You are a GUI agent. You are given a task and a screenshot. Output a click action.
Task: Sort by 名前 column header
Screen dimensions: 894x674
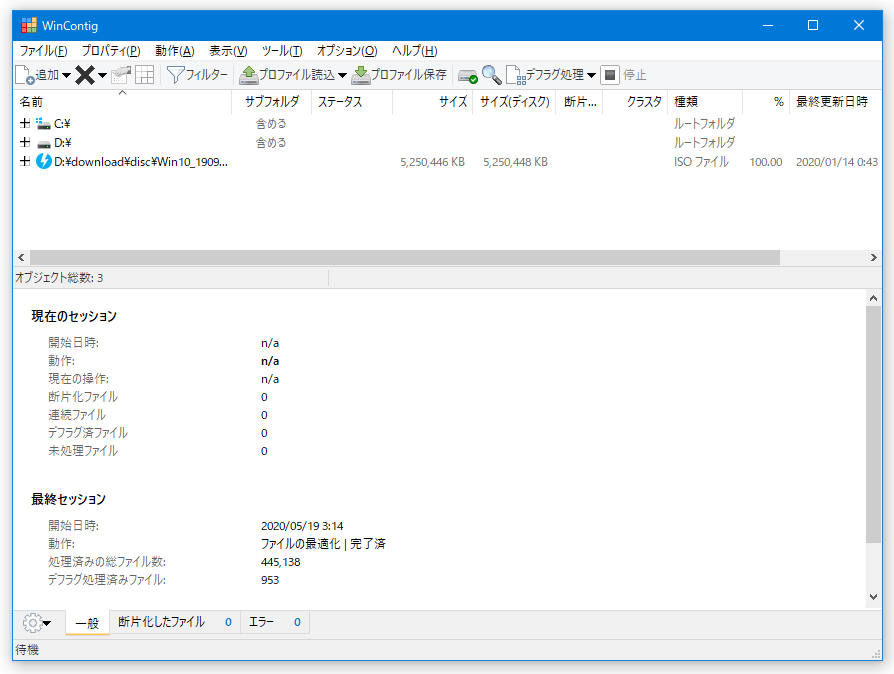coord(123,101)
